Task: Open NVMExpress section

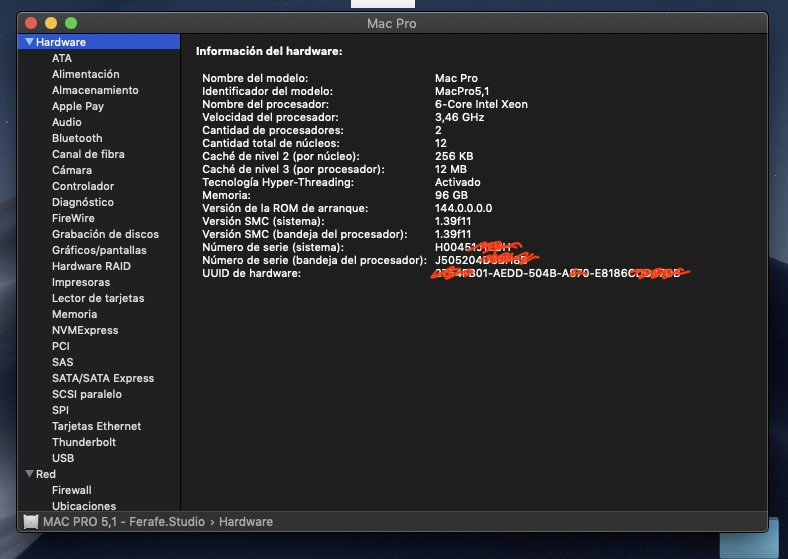Action: (x=85, y=330)
